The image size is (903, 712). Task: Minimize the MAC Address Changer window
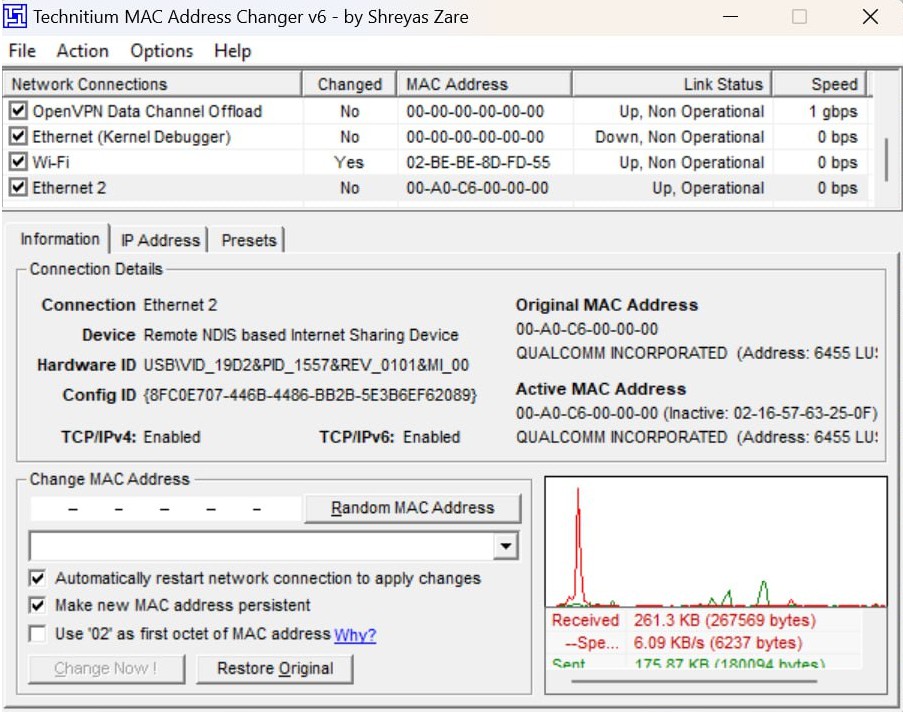(730, 17)
